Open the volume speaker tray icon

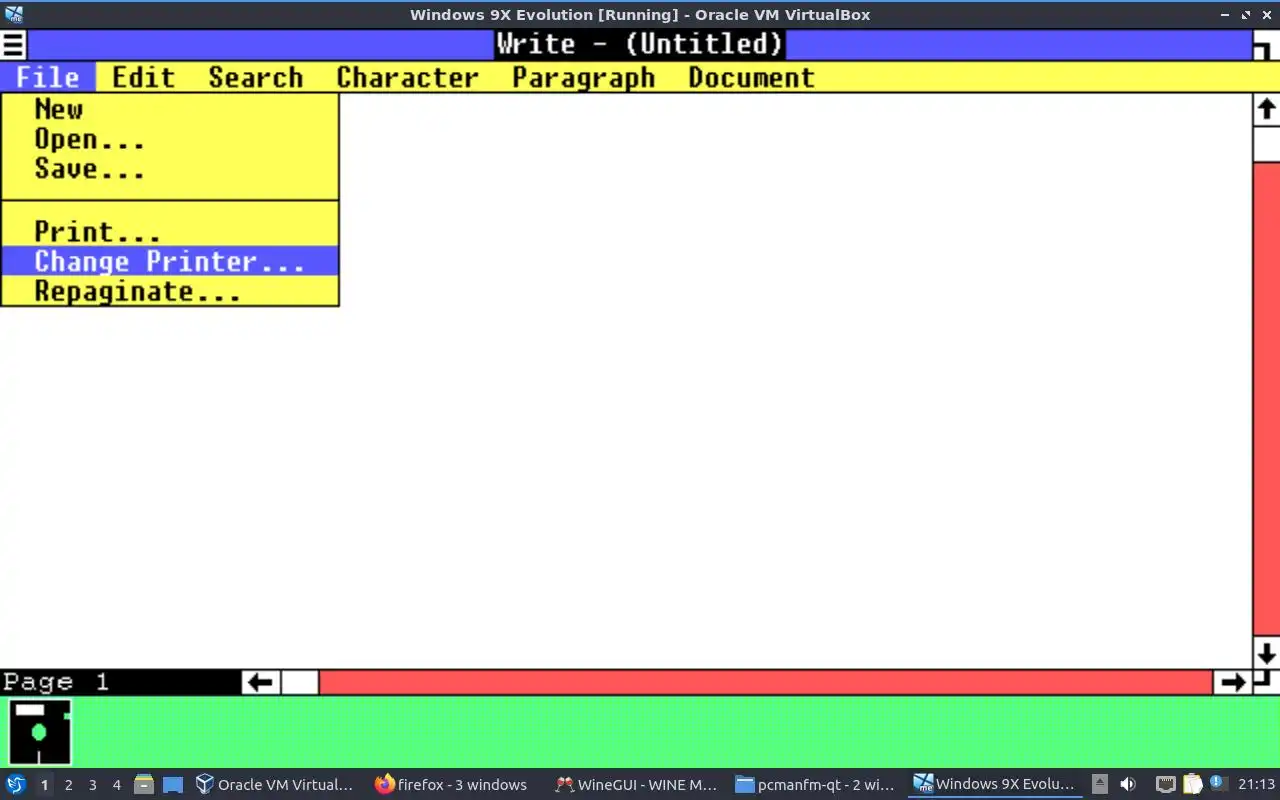(1128, 785)
